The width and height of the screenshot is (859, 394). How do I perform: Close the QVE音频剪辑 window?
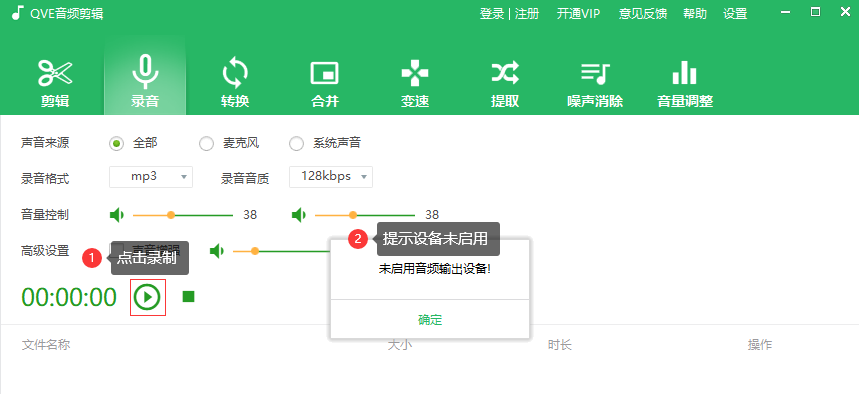845,12
